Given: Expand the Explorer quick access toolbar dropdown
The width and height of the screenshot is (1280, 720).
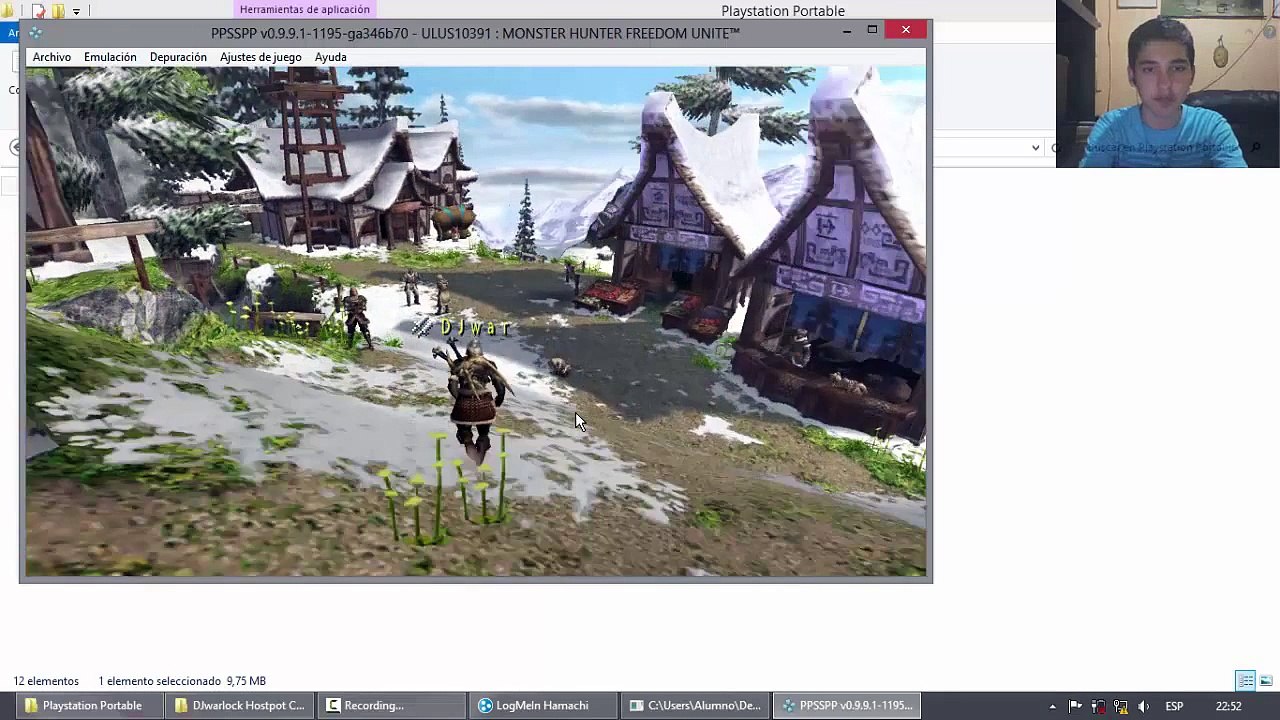Looking at the screenshot, I should tap(76, 11).
